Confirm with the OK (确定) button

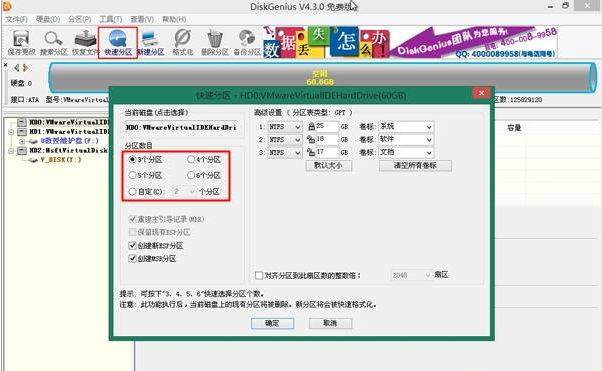click(272, 323)
